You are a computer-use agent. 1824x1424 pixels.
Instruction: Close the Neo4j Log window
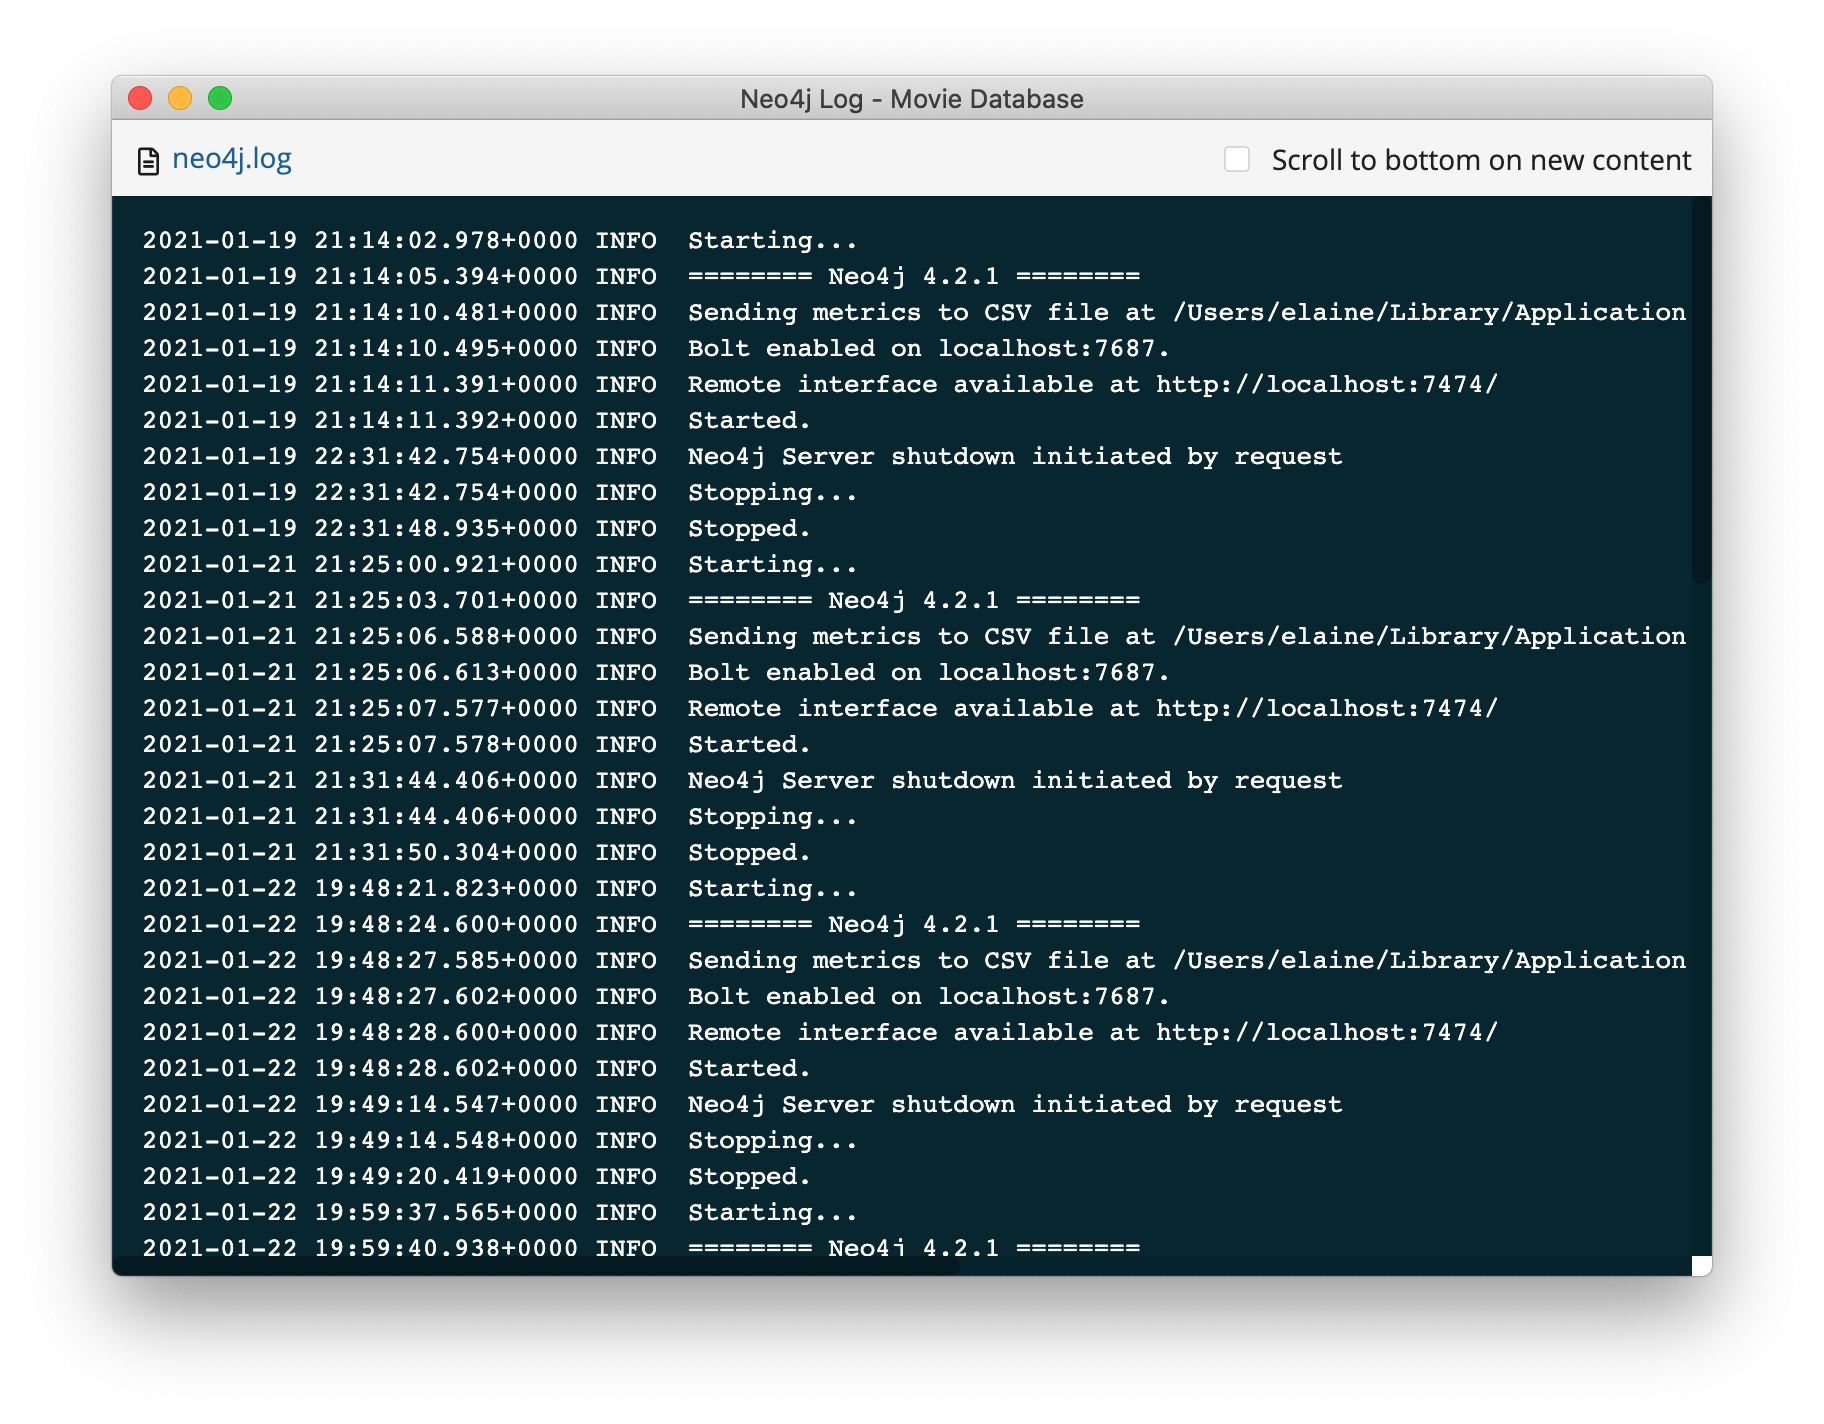click(x=140, y=98)
